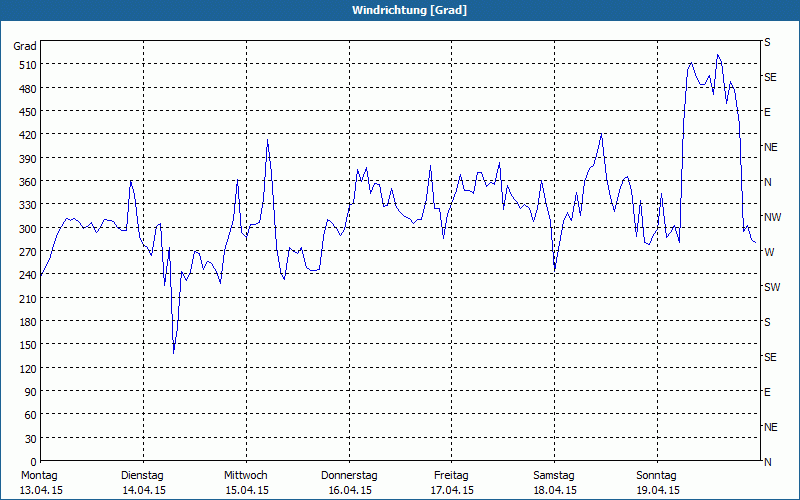Click the date 13.04.15
800x500 pixels.
[x=41, y=490]
